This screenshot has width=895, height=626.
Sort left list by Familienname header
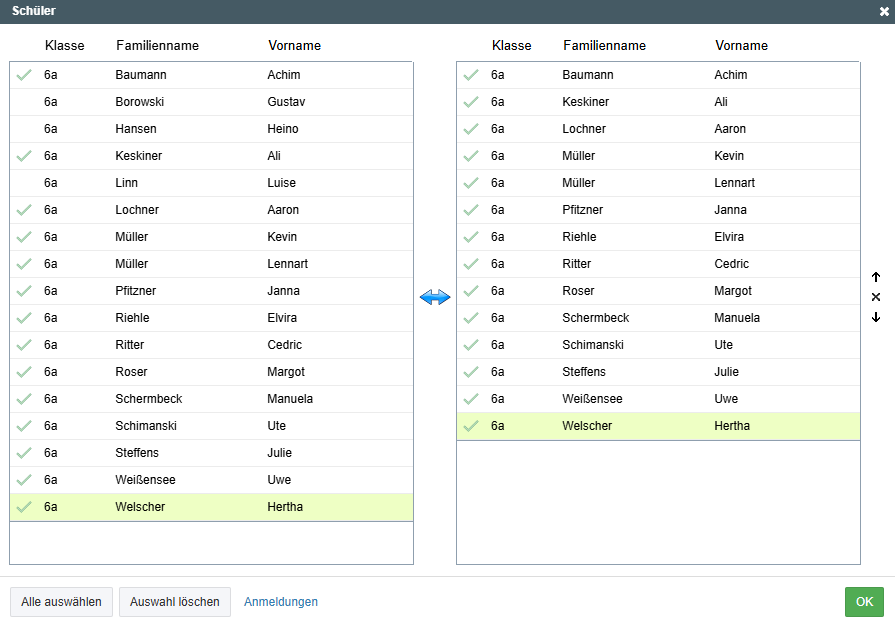(x=157, y=46)
